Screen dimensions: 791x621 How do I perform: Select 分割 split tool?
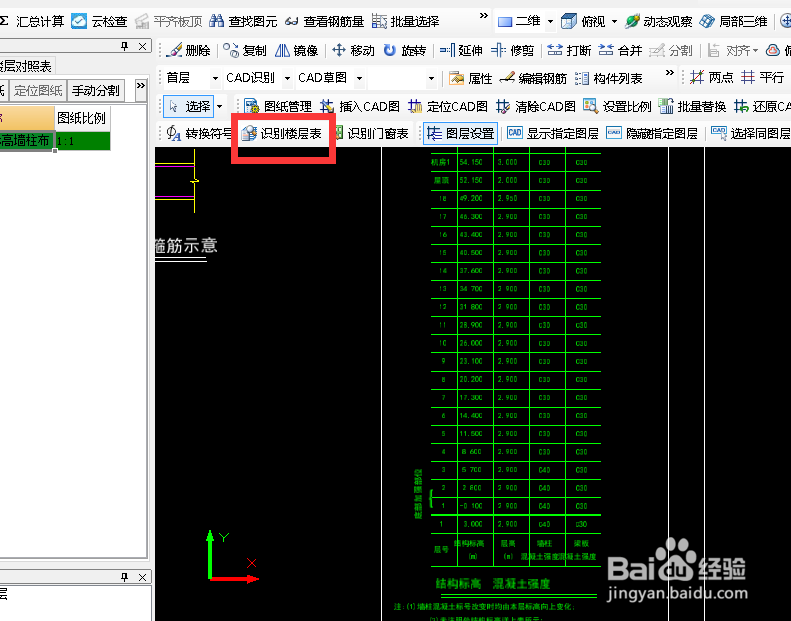(671, 50)
